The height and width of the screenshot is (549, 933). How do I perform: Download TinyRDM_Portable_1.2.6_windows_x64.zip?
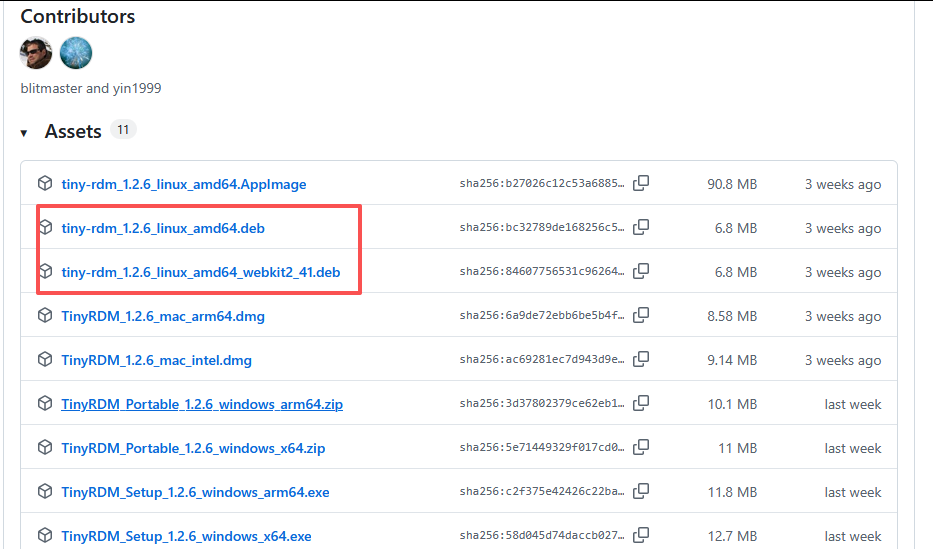pos(193,448)
